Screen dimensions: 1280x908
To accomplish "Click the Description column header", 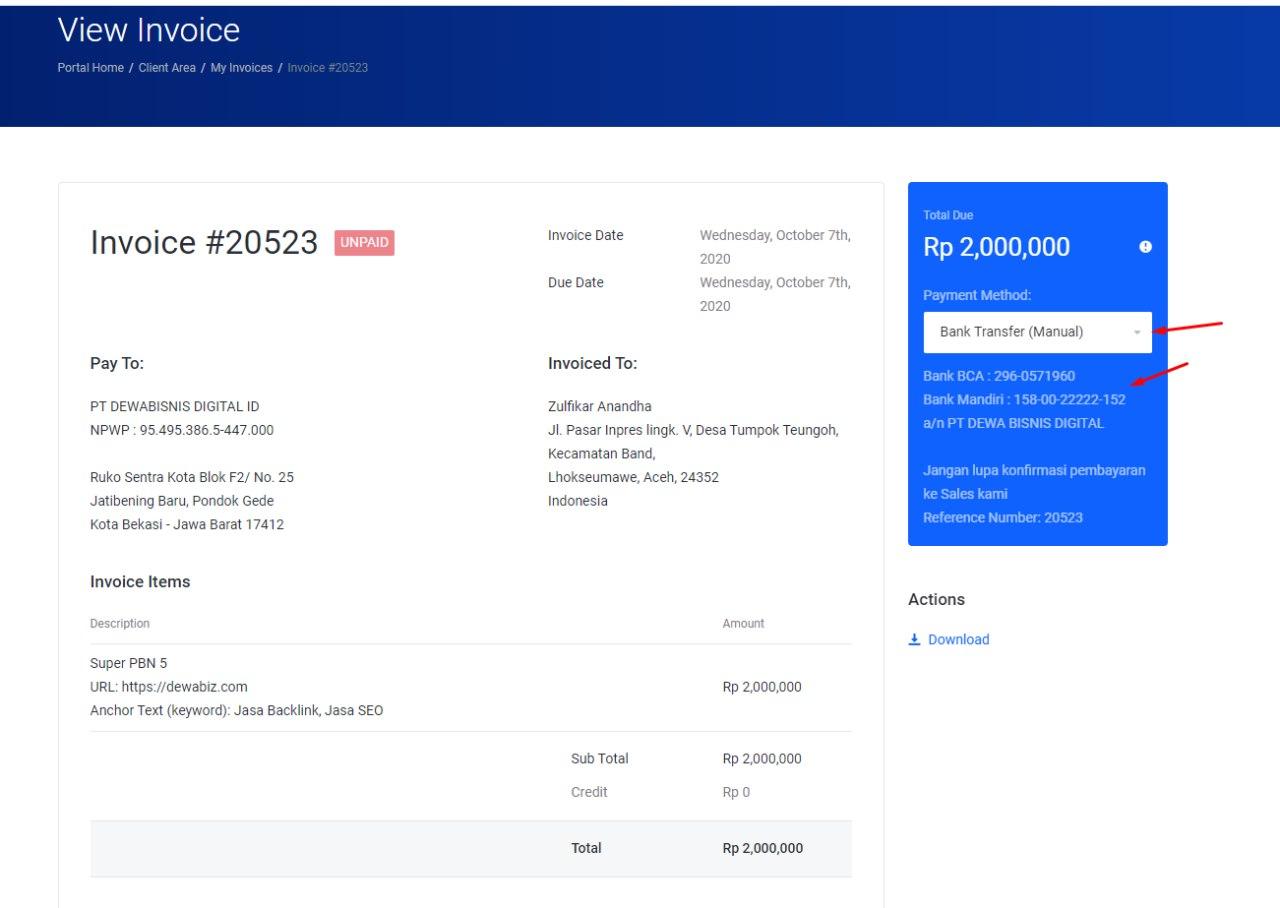I will pos(120,624).
